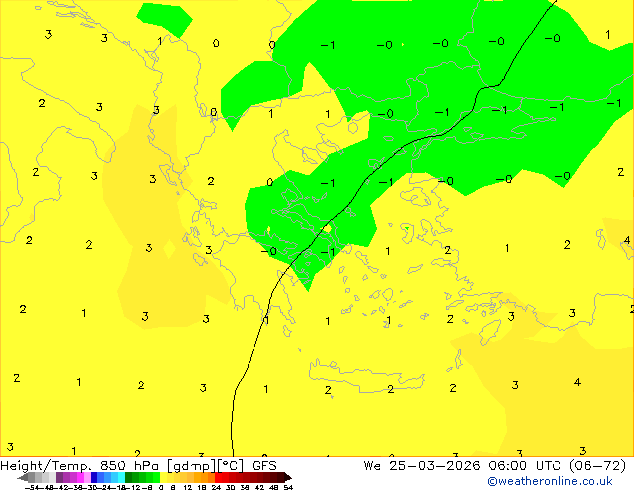Open the weatheronline.co.uk copyright link
This screenshot has width=634, height=490.
[x=550, y=481]
